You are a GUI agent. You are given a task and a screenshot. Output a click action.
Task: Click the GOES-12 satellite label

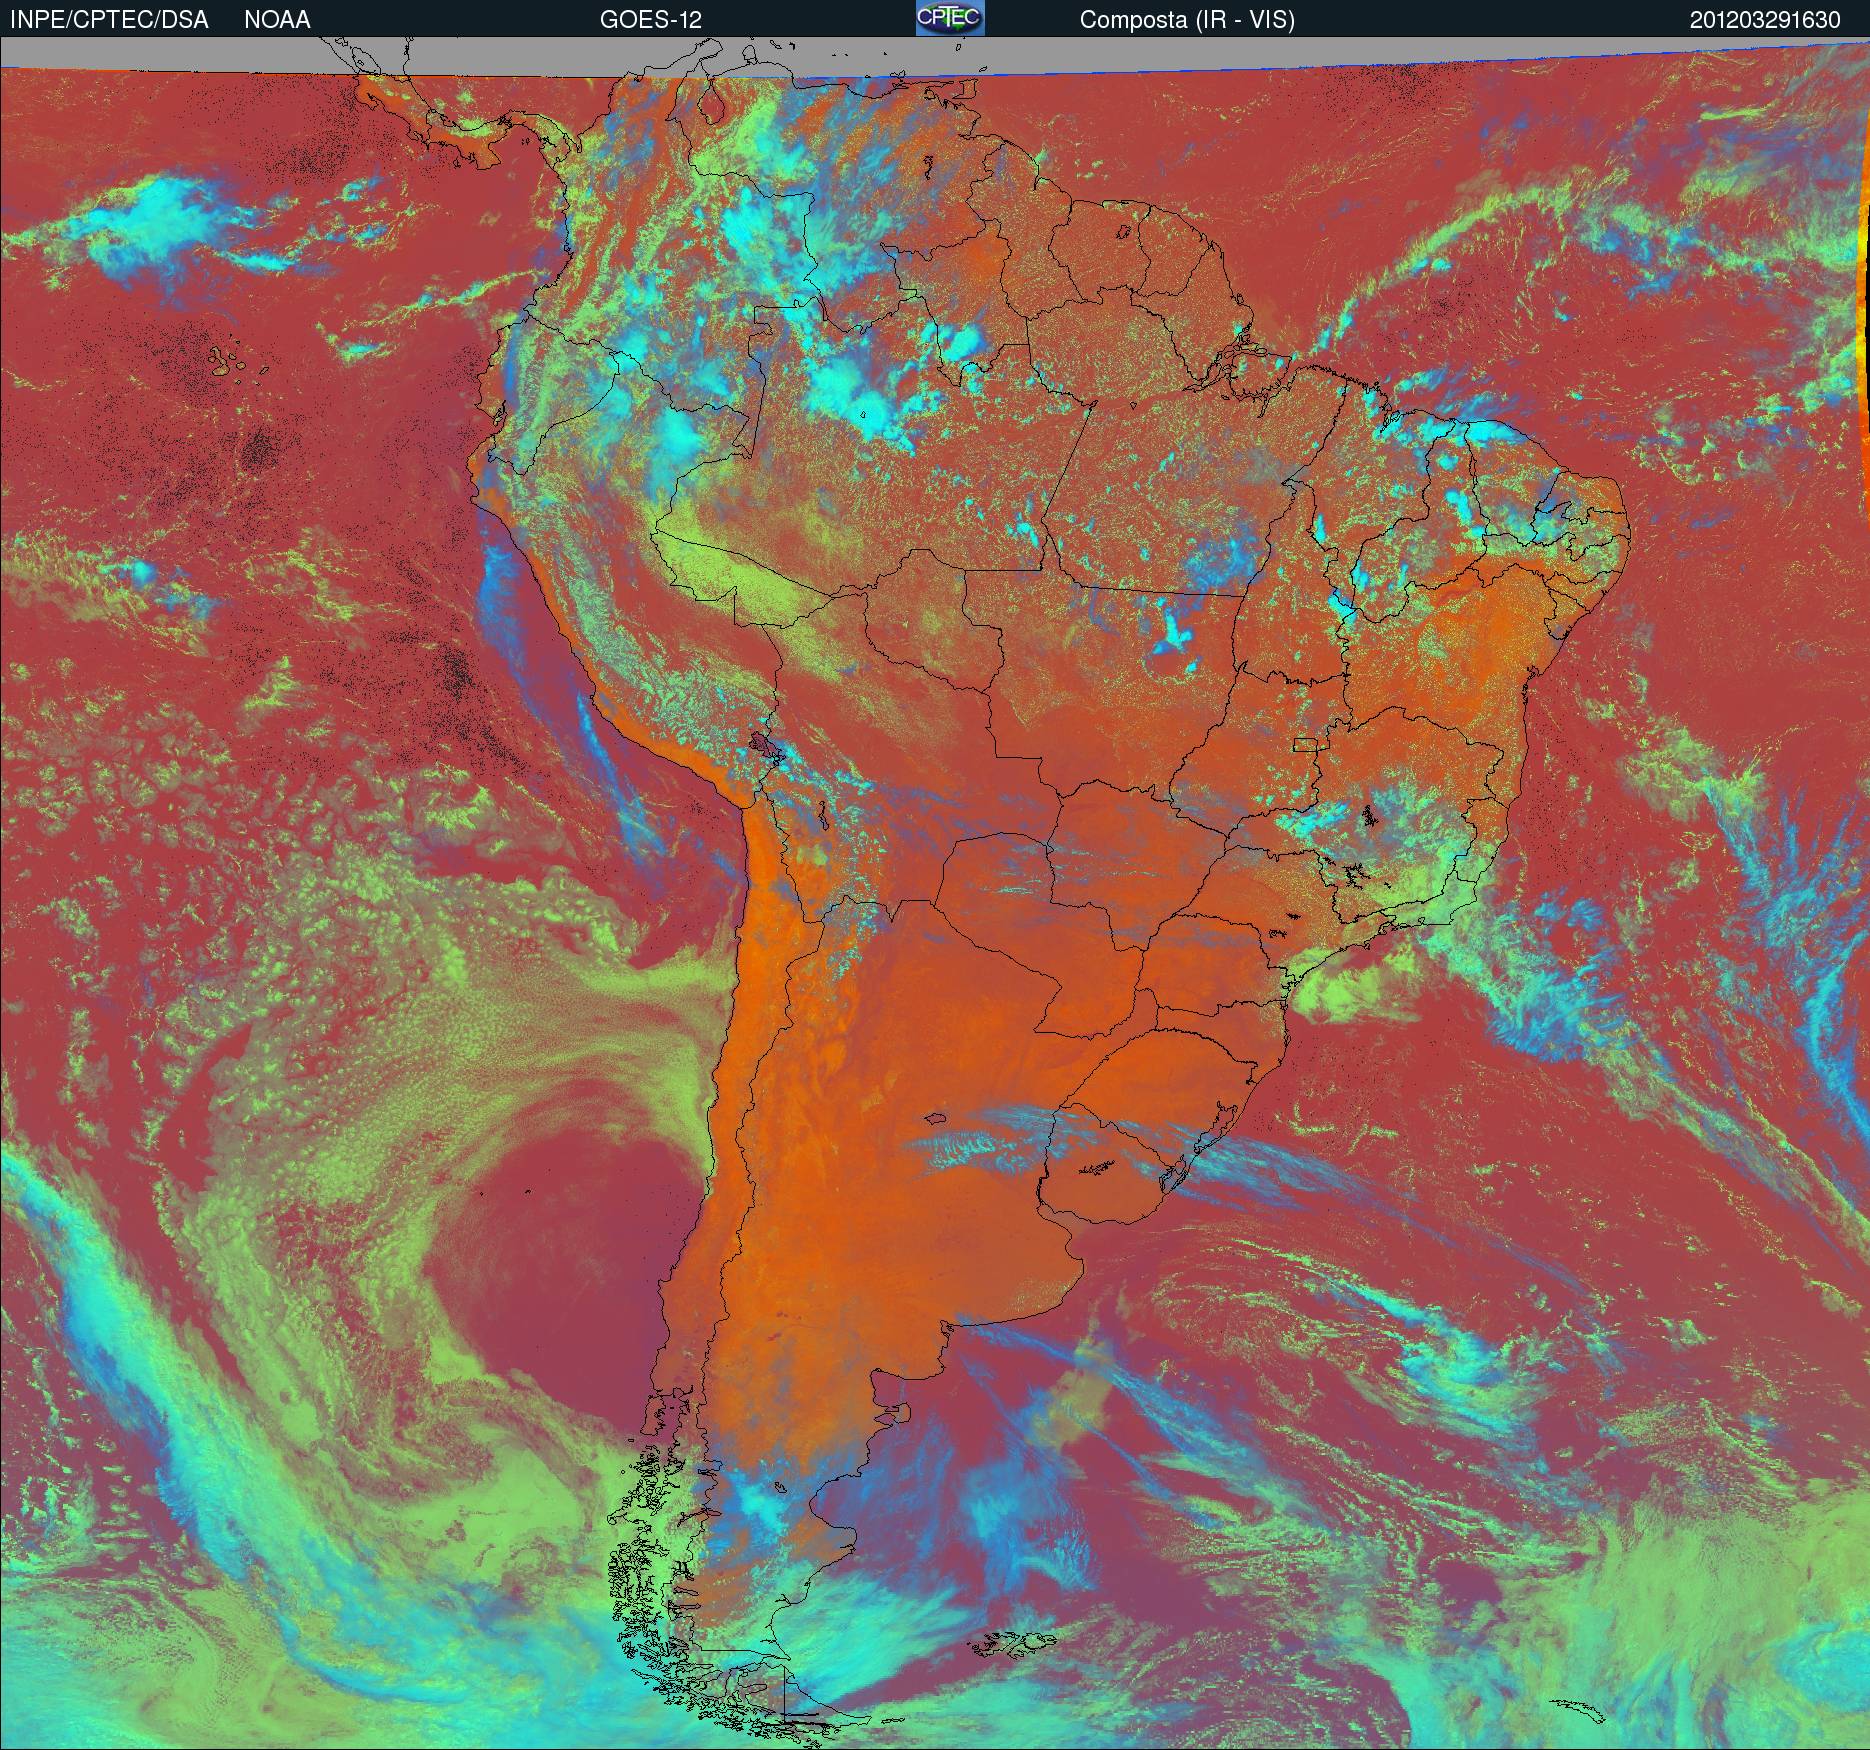pos(651,20)
